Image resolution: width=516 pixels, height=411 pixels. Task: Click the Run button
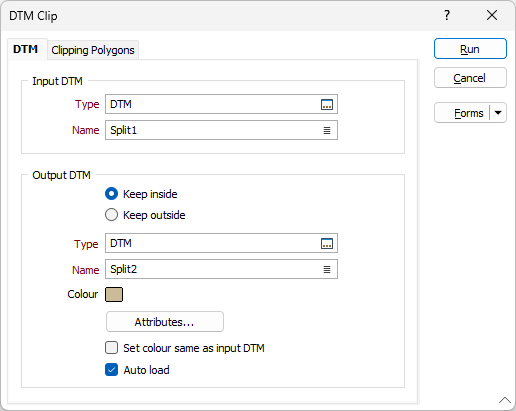pyautogui.click(x=470, y=49)
